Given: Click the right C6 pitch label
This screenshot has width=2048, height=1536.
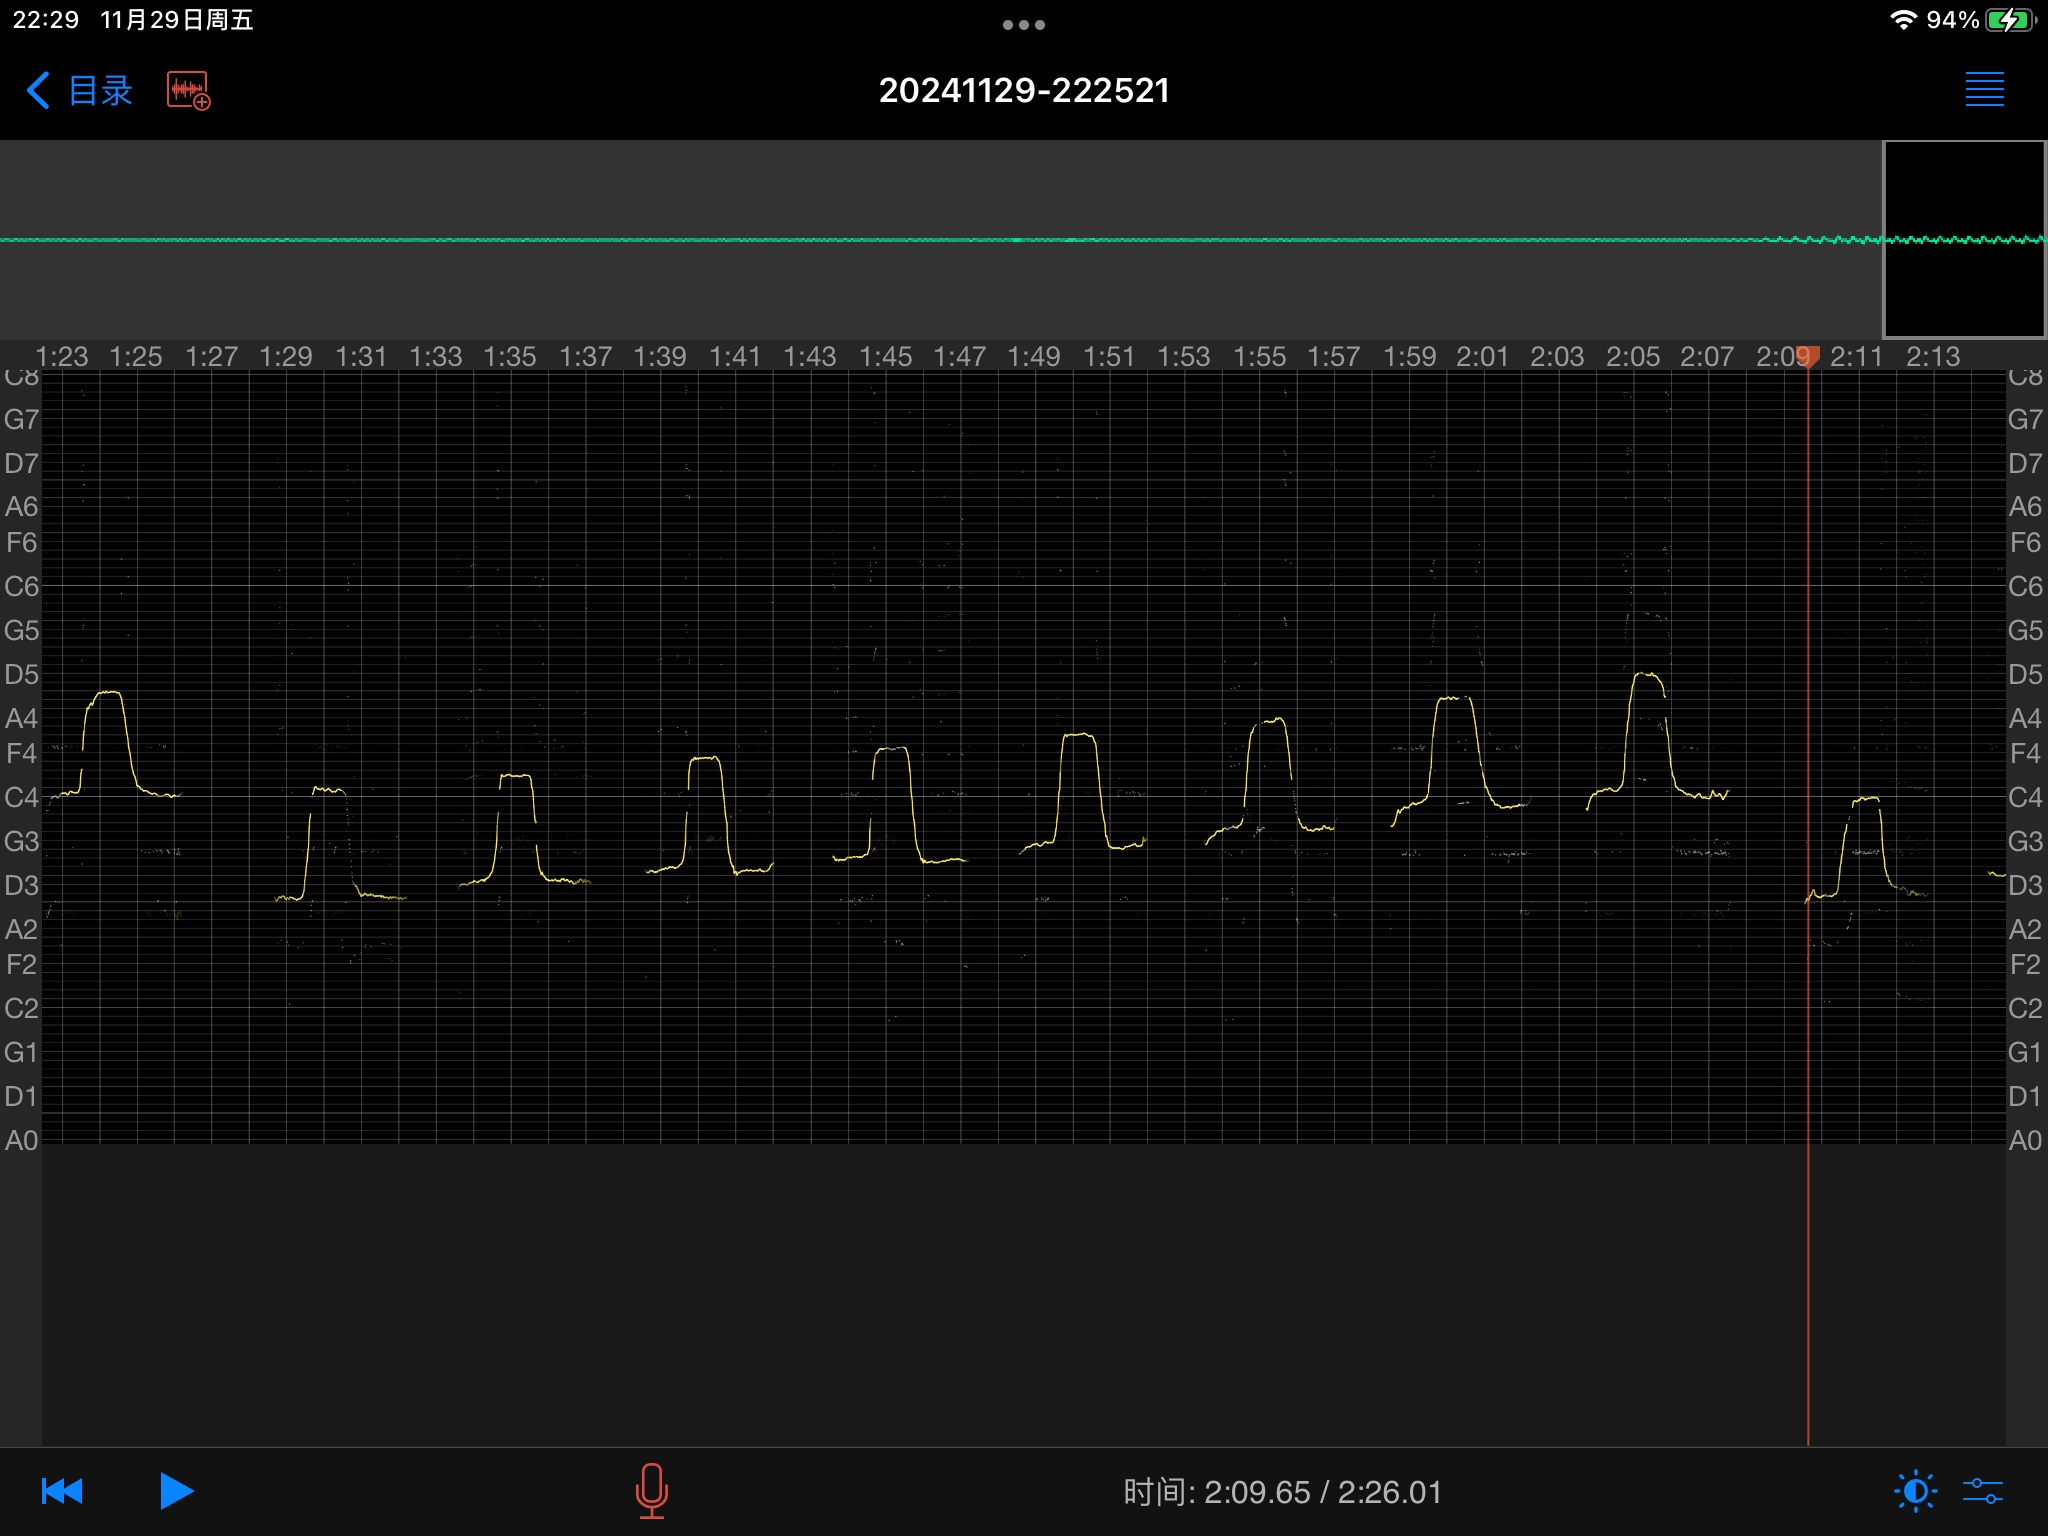Looking at the screenshot, I should pyautogui.click(x=2025, y=587).
